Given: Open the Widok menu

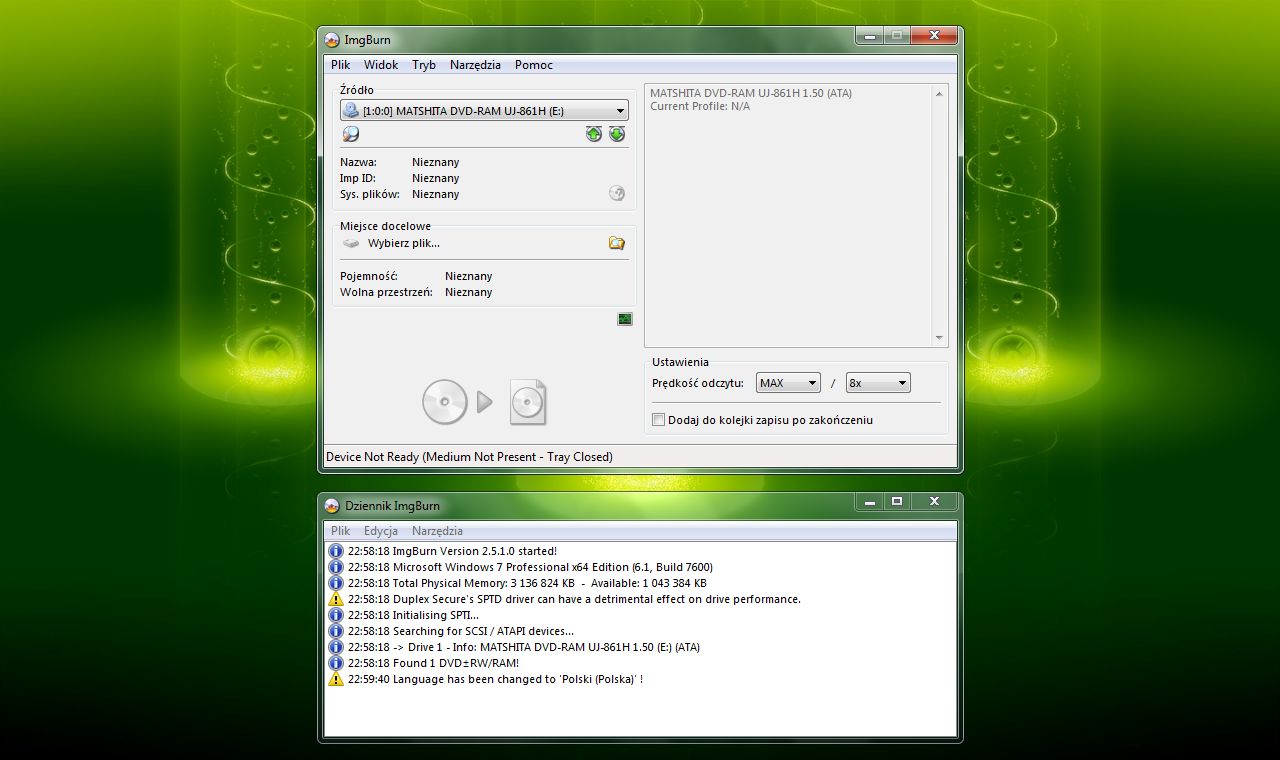Looking at the screenshot, I should 381,65.
